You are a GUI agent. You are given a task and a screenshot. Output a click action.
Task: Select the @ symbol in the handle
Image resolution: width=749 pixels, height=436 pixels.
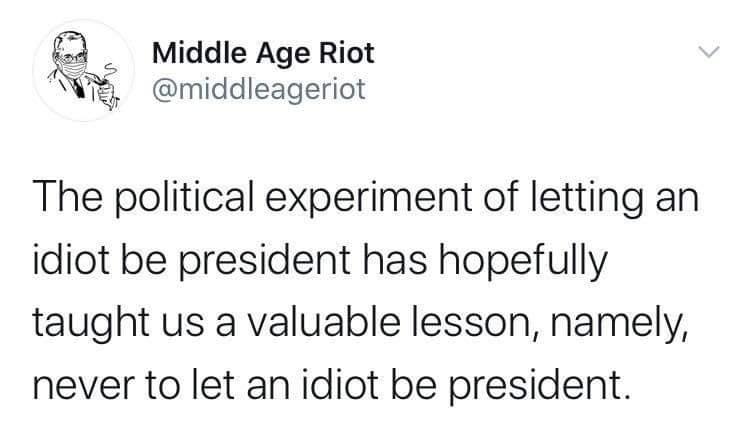tap(165, 90)
